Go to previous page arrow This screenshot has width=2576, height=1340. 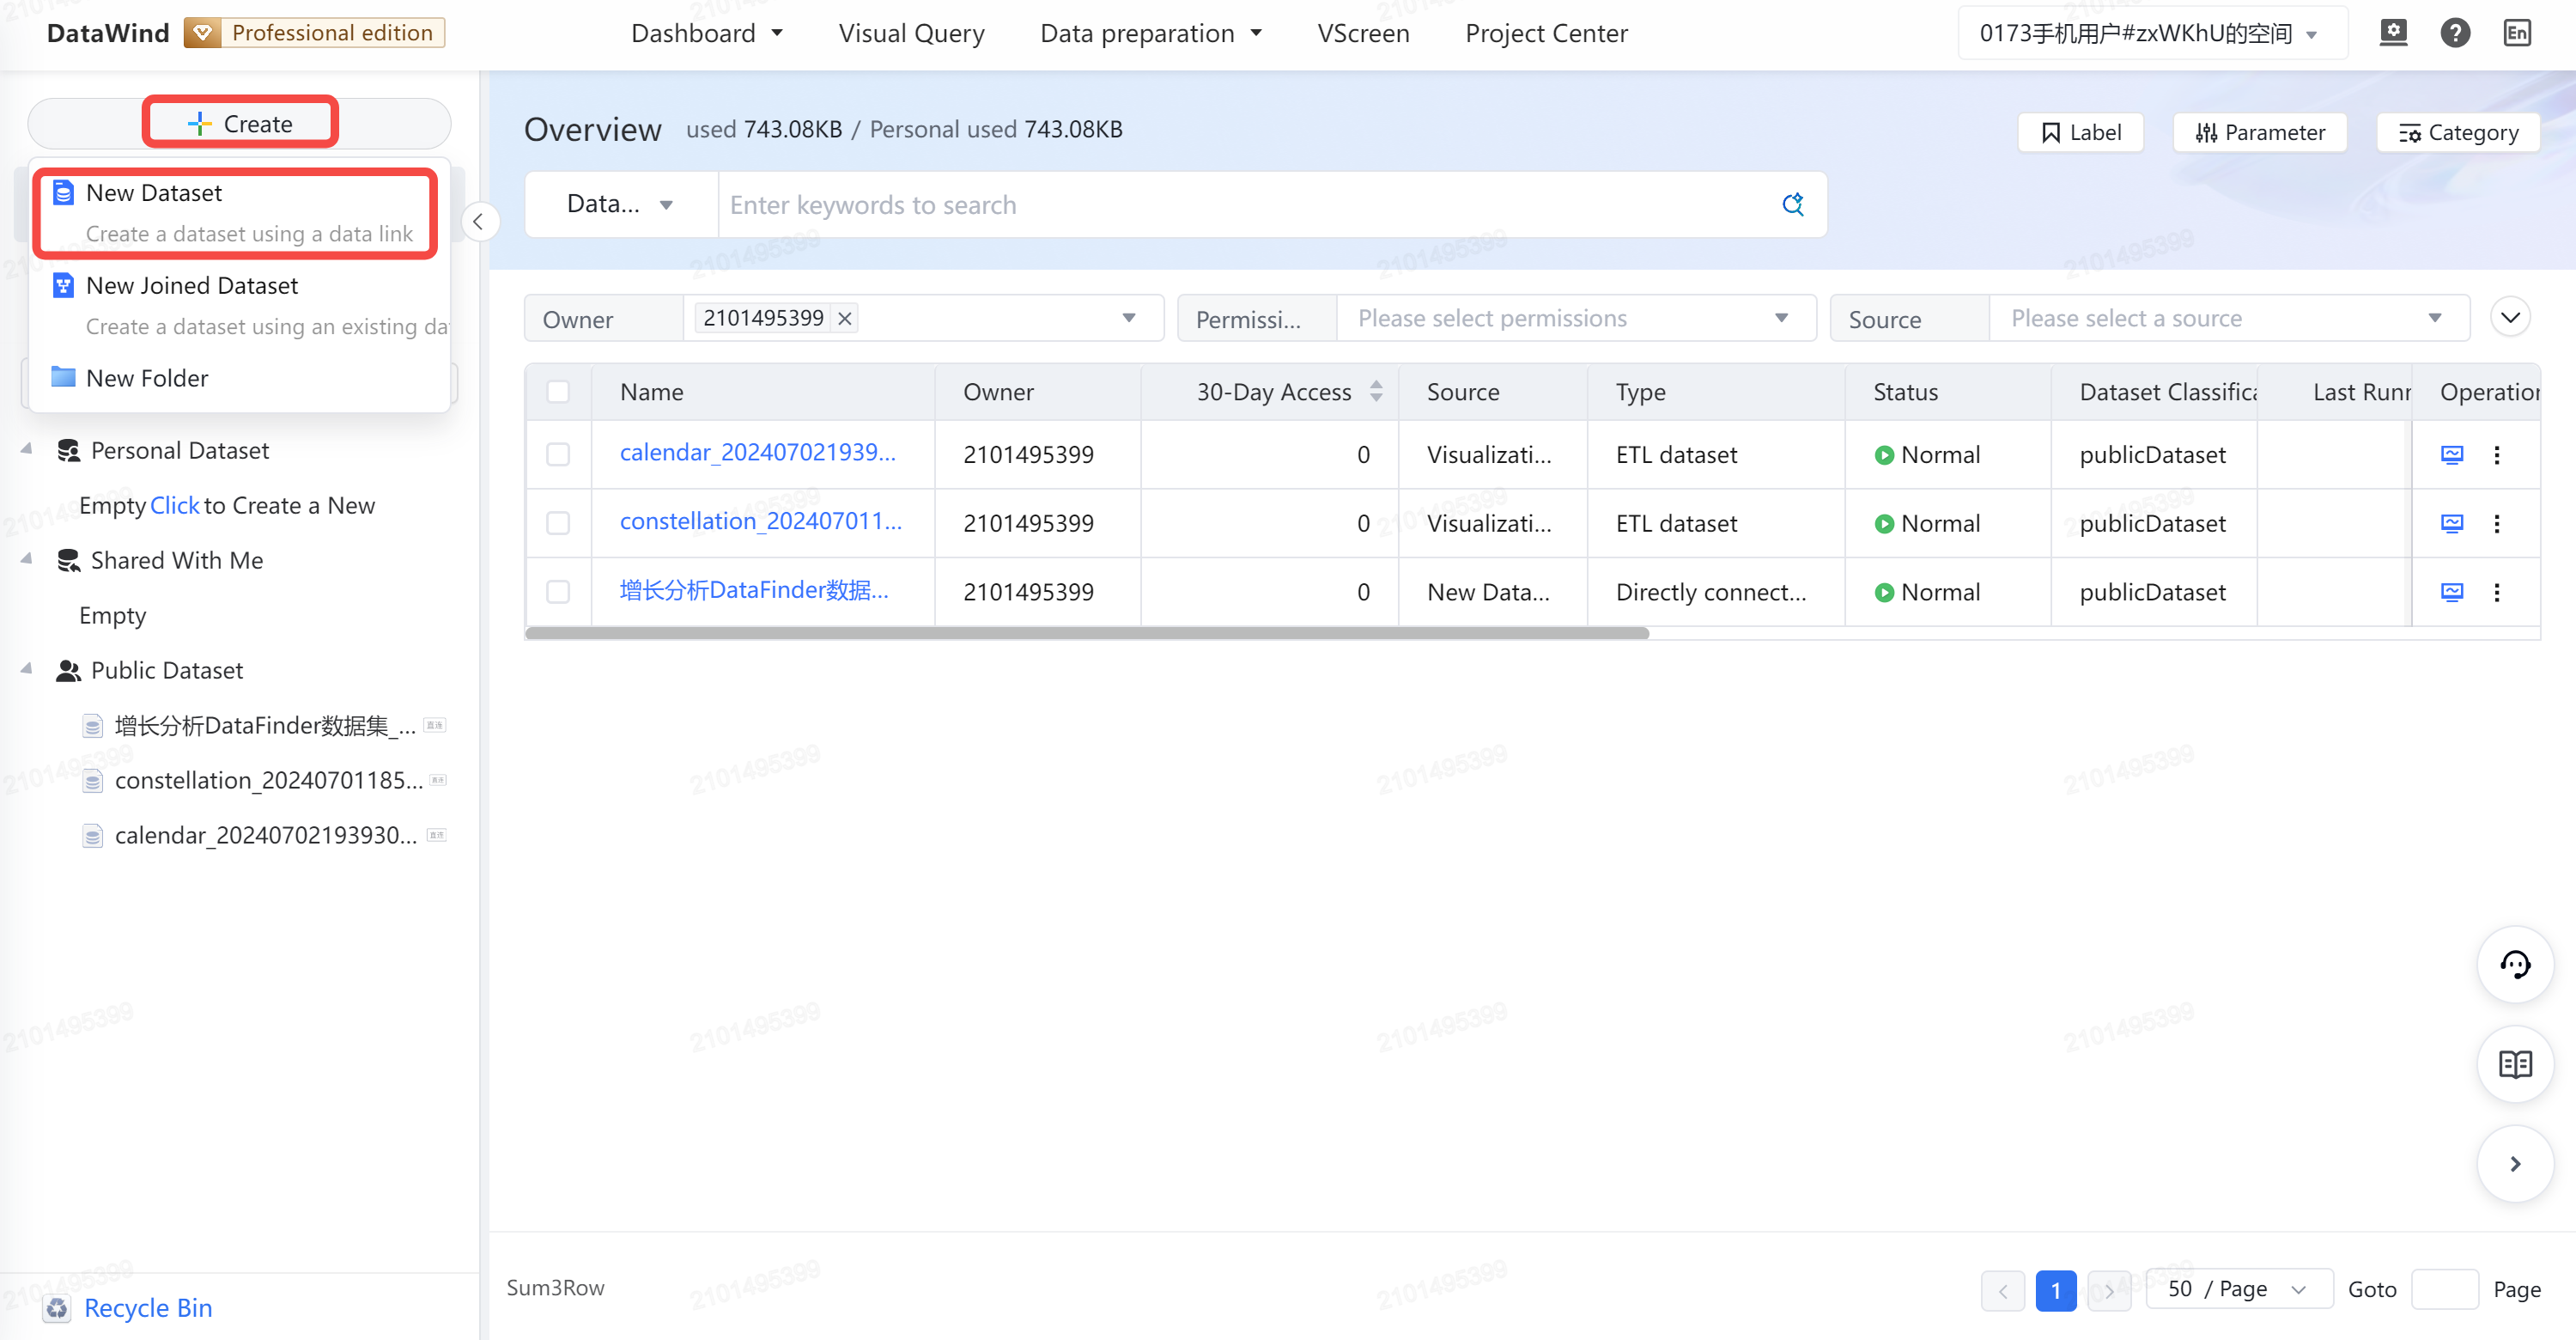pyautogui.click(x=2003, y=1290)
